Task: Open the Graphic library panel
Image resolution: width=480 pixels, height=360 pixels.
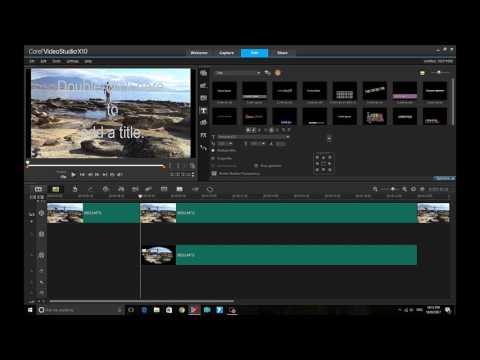Action: click(203, 123)
